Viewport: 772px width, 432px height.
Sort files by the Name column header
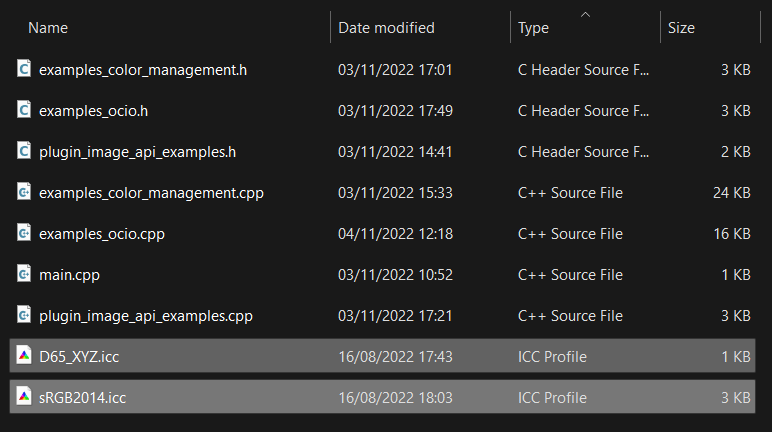48,28
